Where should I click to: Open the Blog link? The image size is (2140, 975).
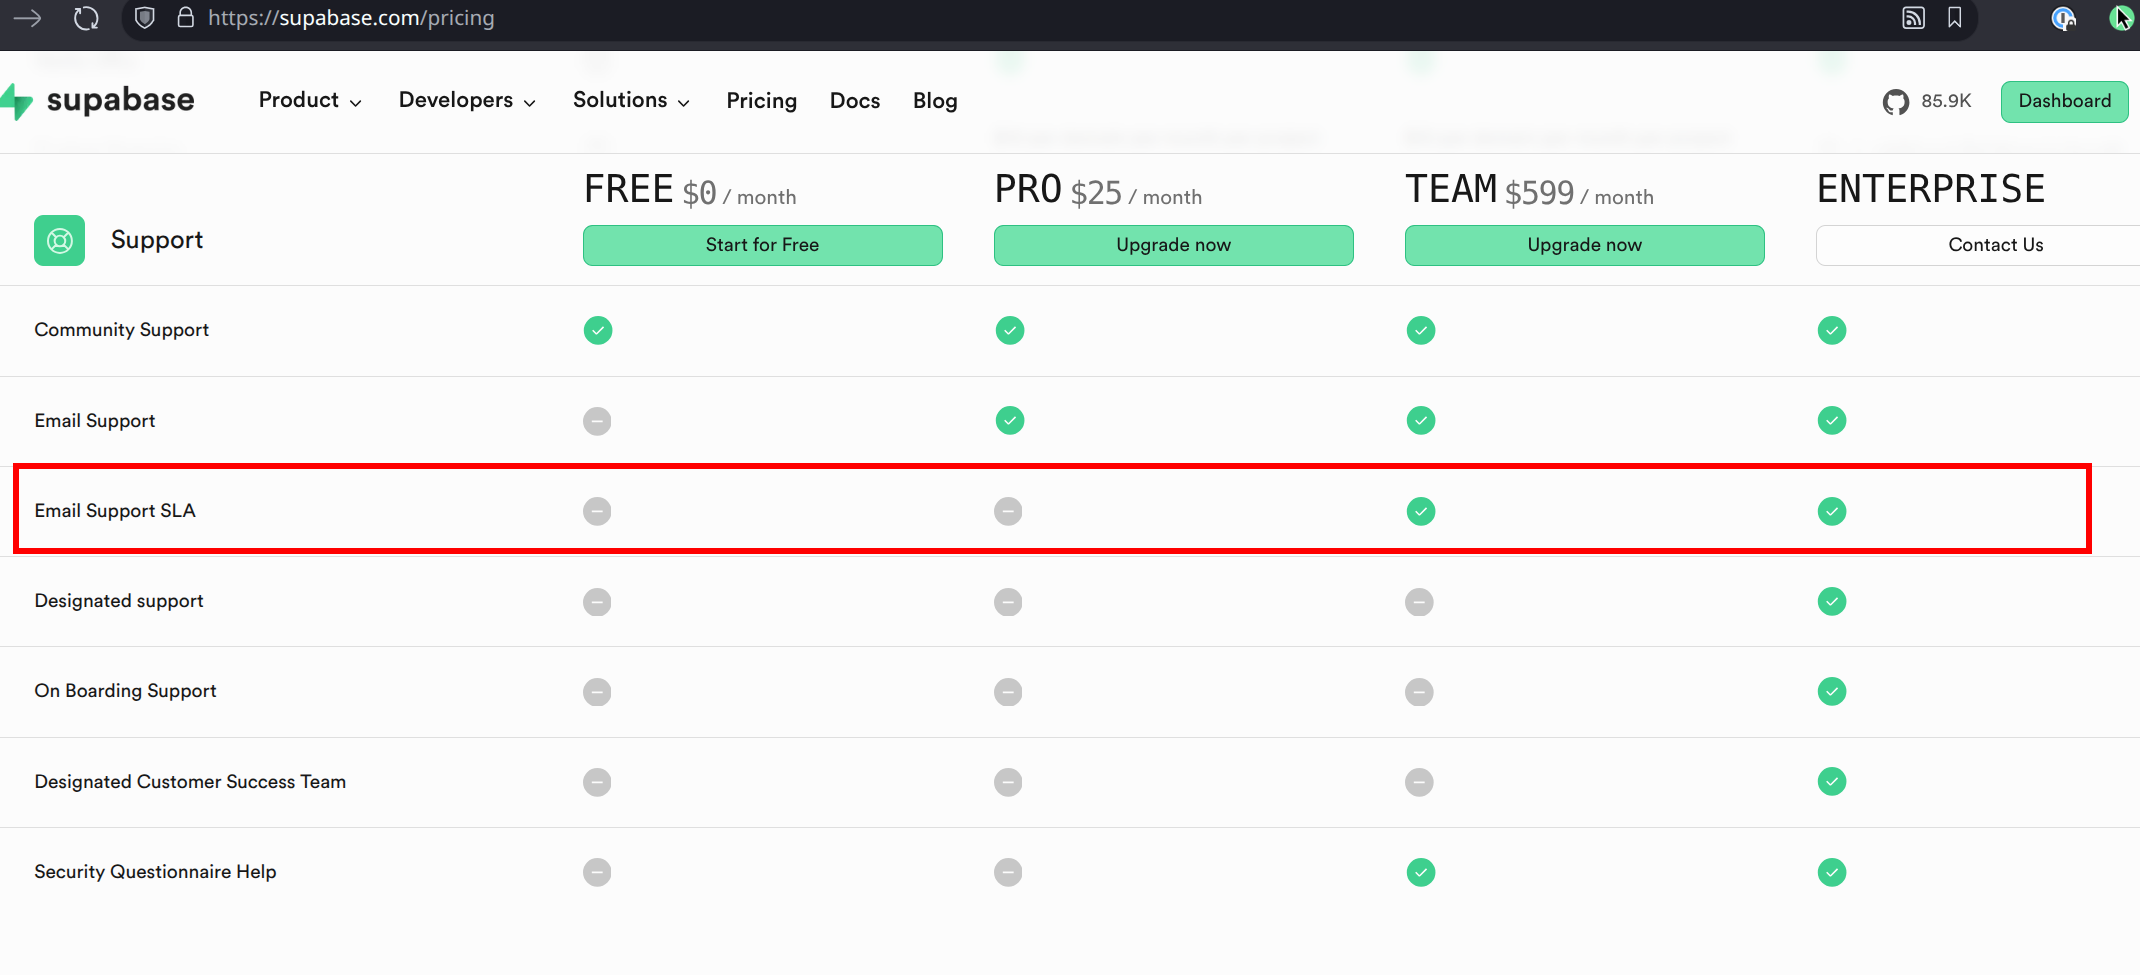(x=935, y=101)
